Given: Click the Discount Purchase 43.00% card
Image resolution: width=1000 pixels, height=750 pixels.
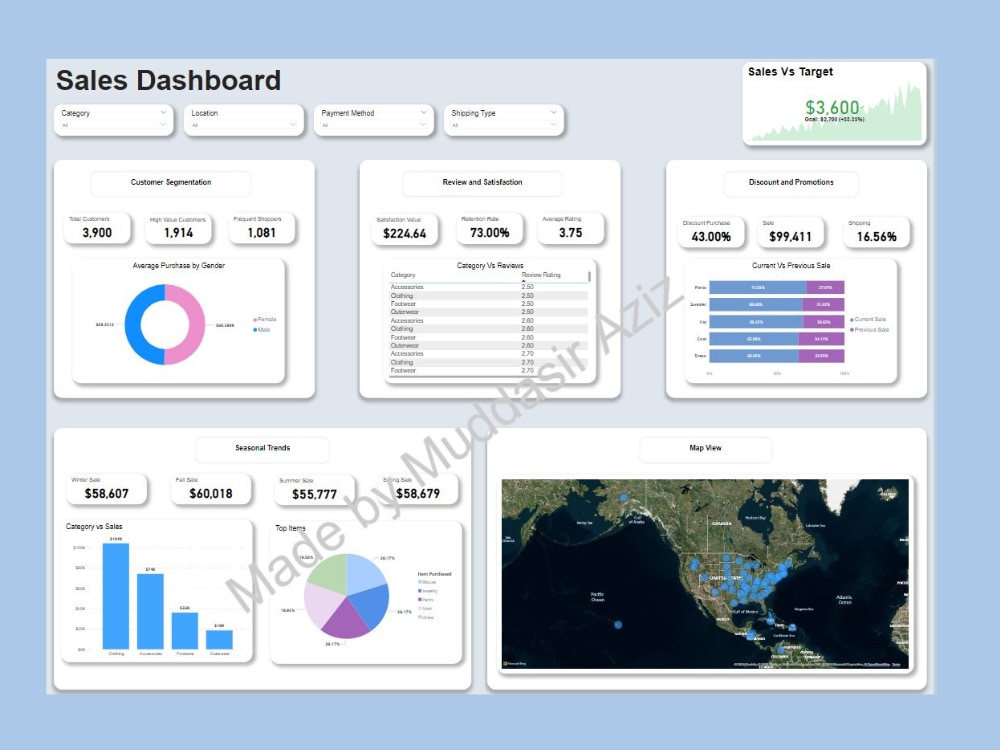Looking at the screenshot, I should (710, 232).
